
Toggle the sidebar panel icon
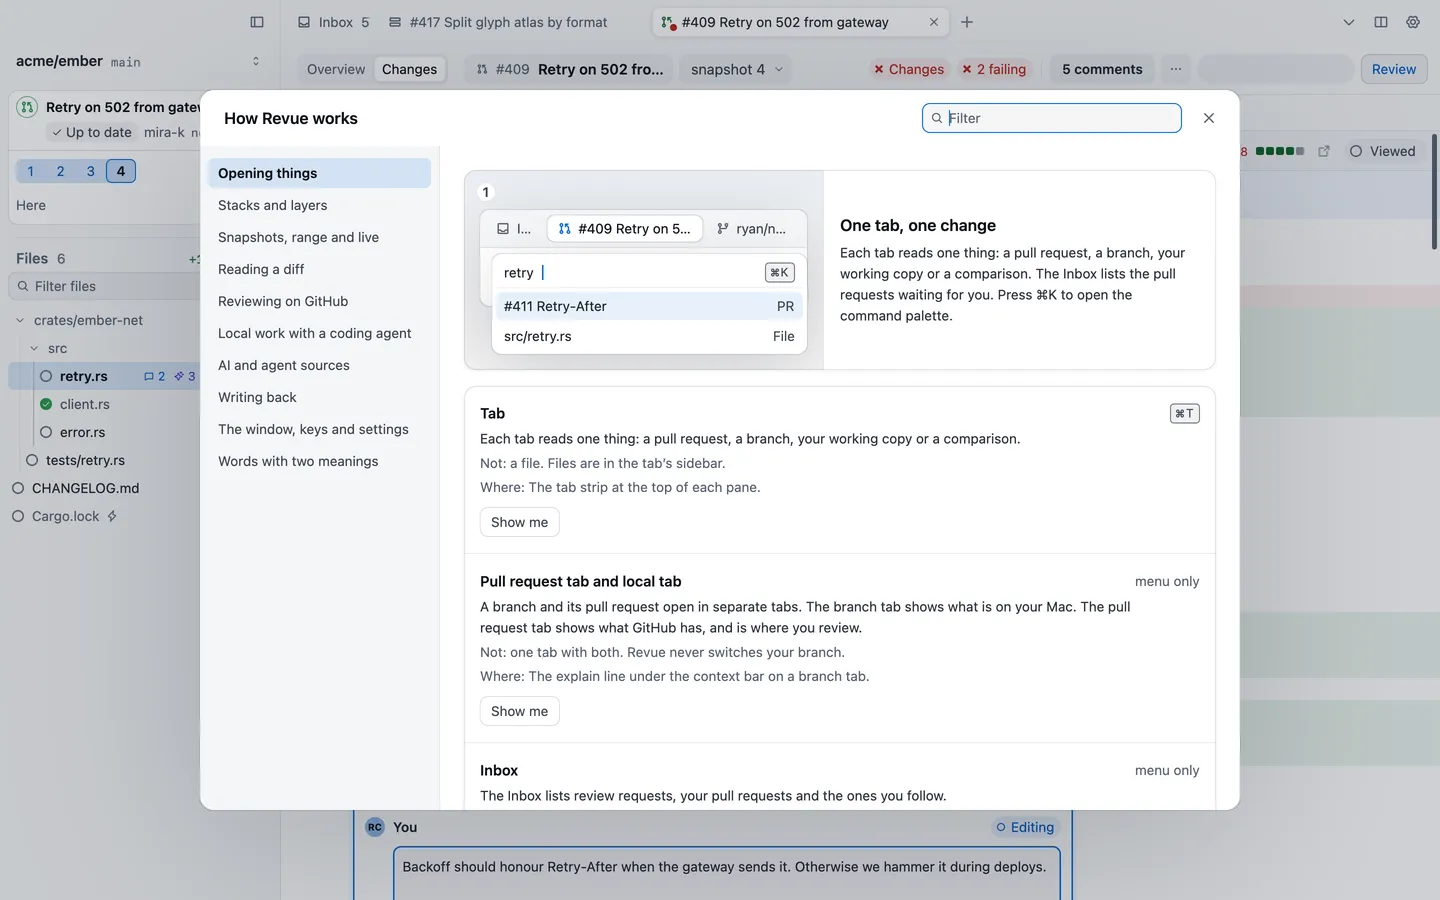(257, 22)
